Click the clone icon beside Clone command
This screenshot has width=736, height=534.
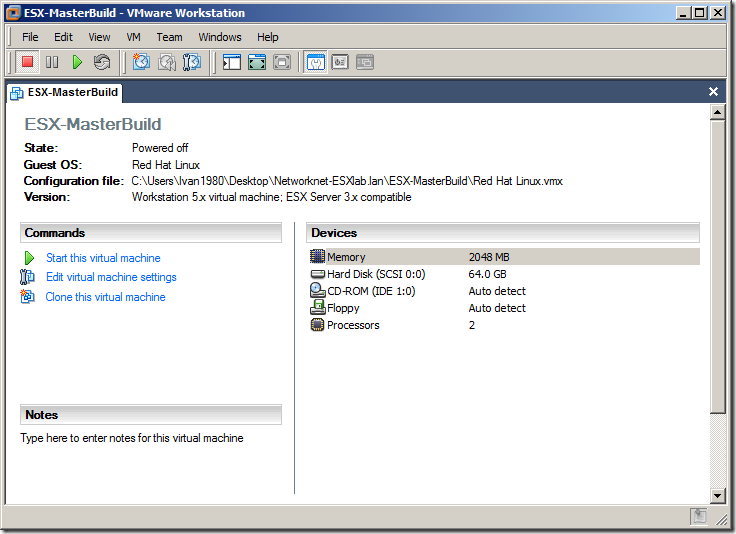(27, 297)
